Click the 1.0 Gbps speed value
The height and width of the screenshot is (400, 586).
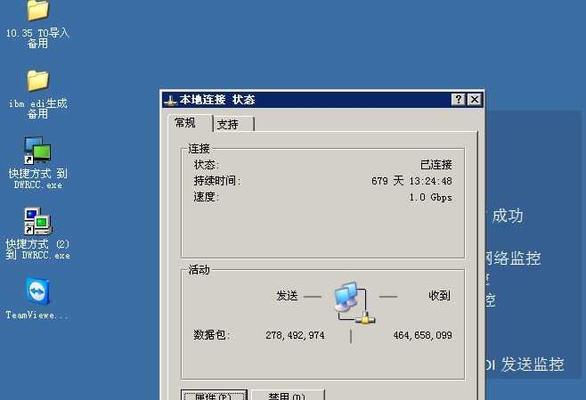(x=431, y=197)
